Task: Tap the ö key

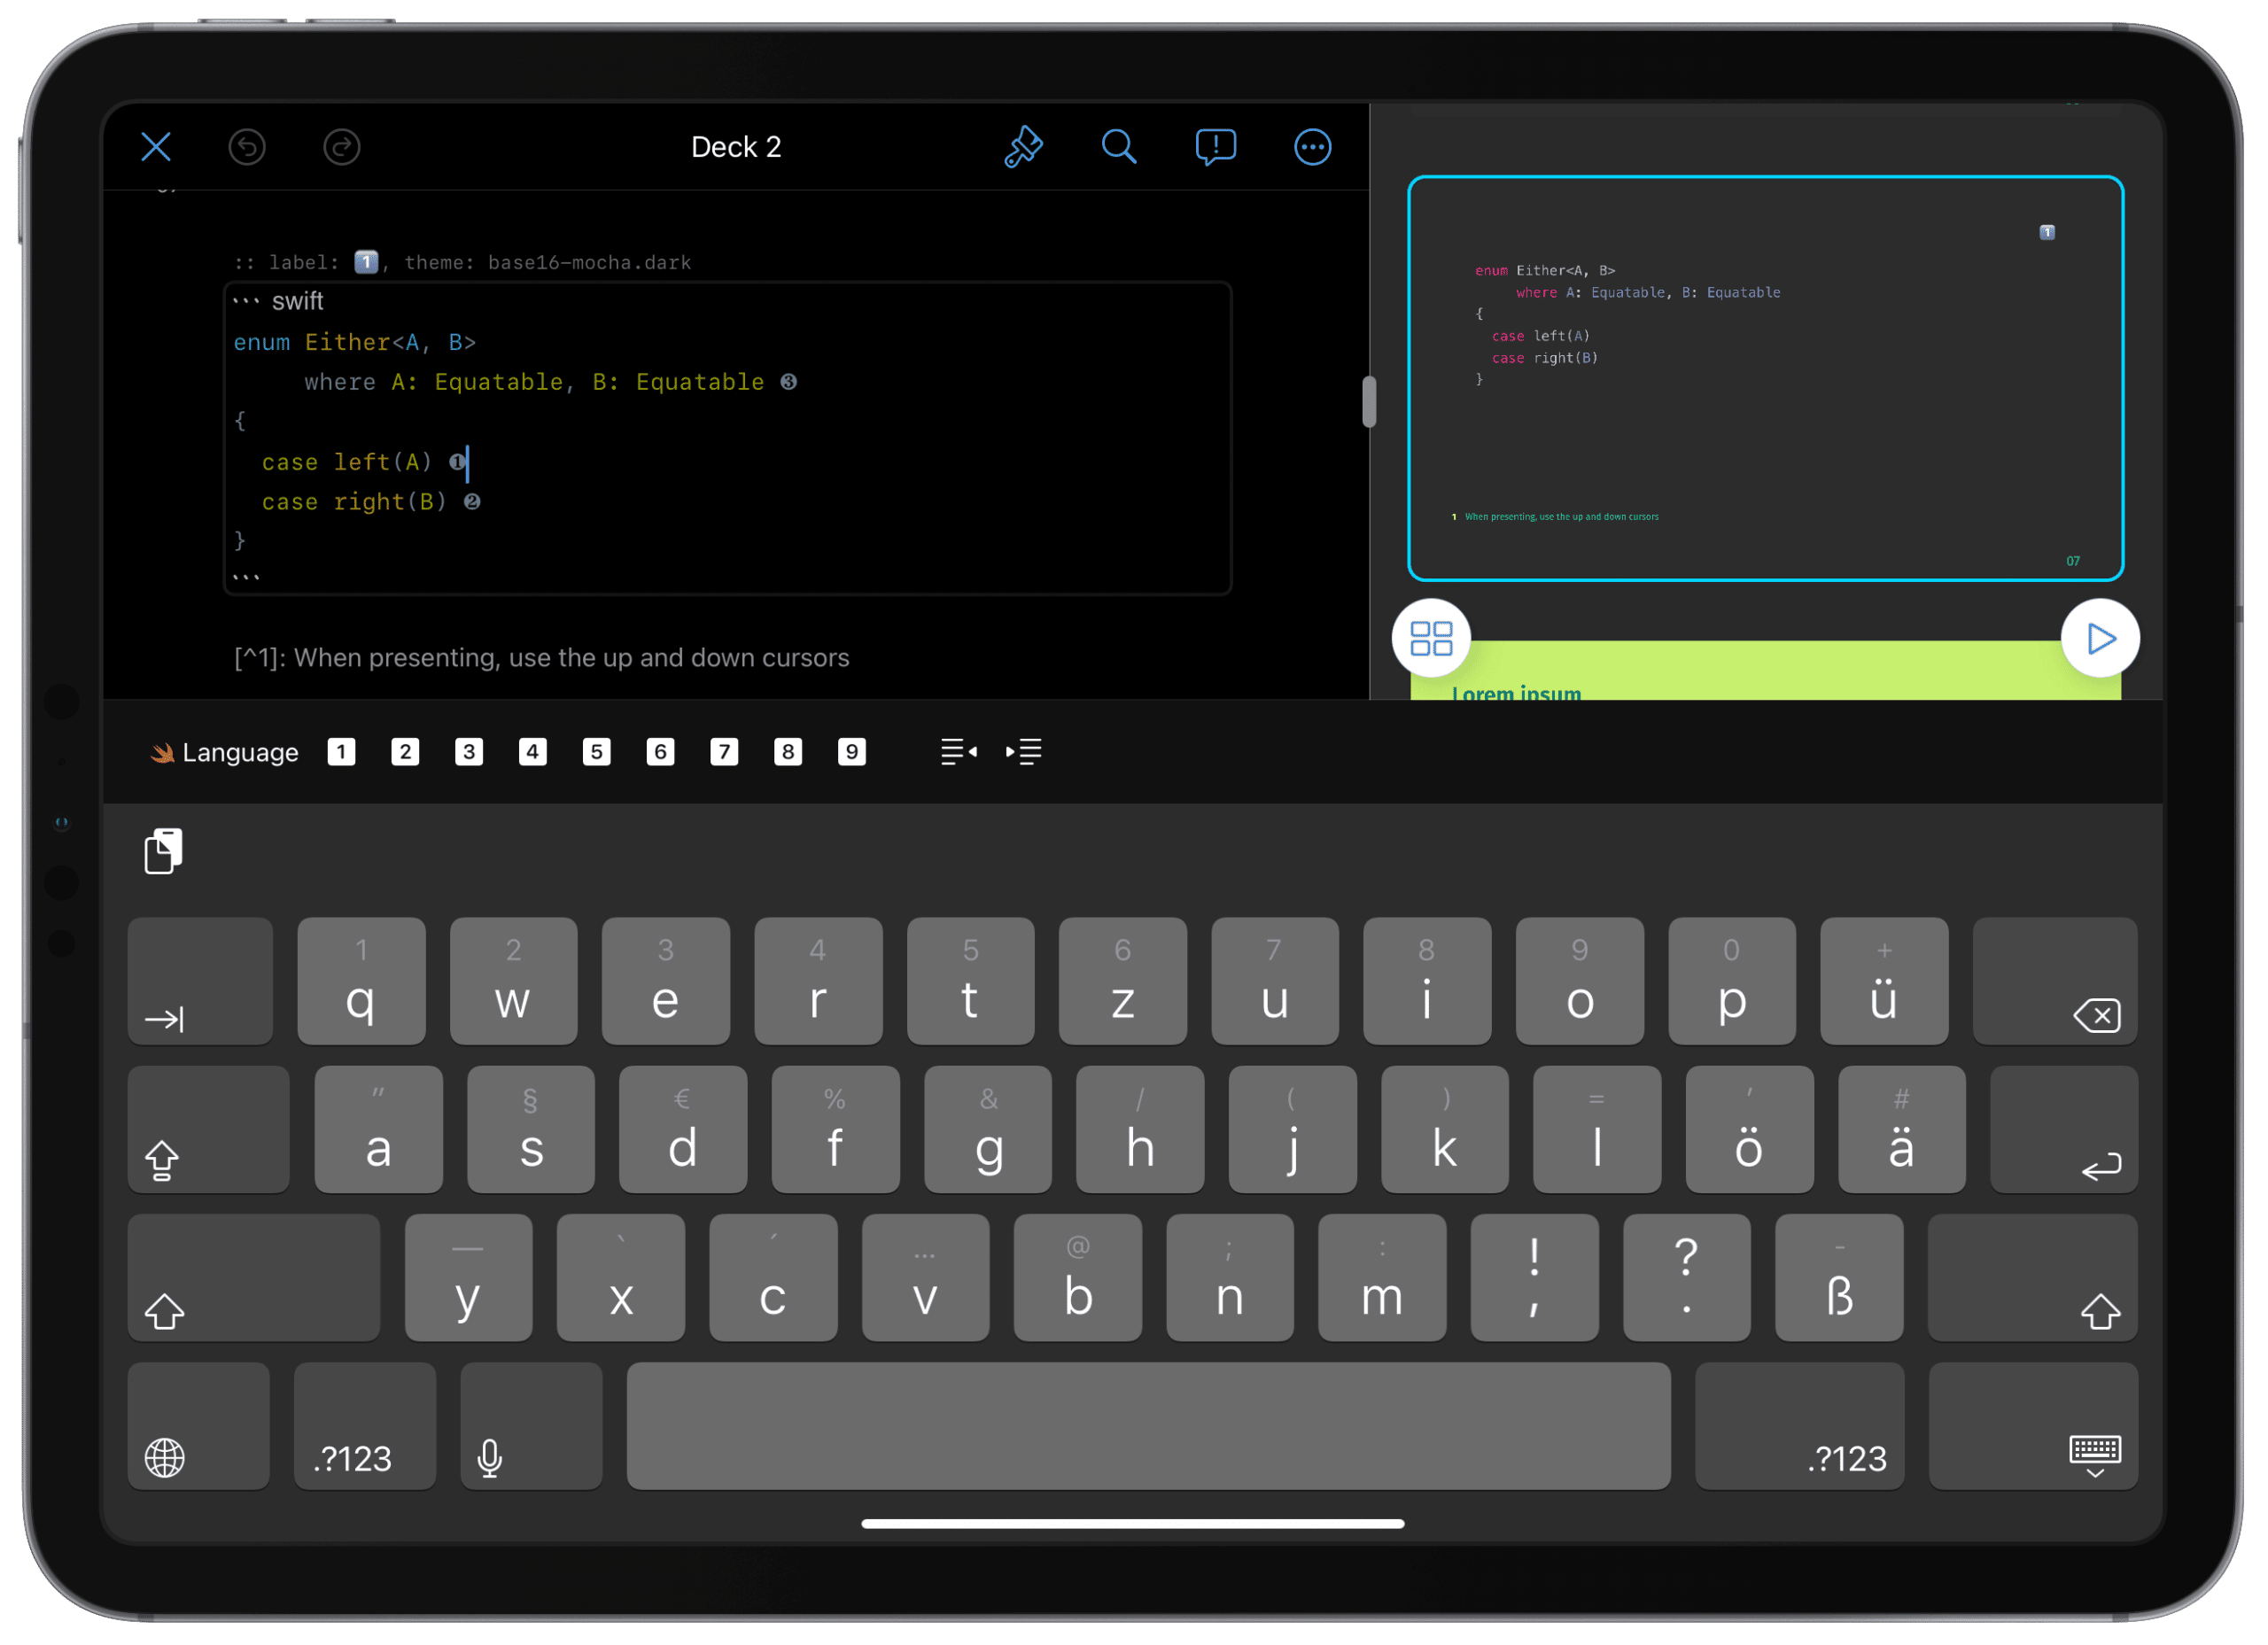Action: [x=1749, y=1129]
